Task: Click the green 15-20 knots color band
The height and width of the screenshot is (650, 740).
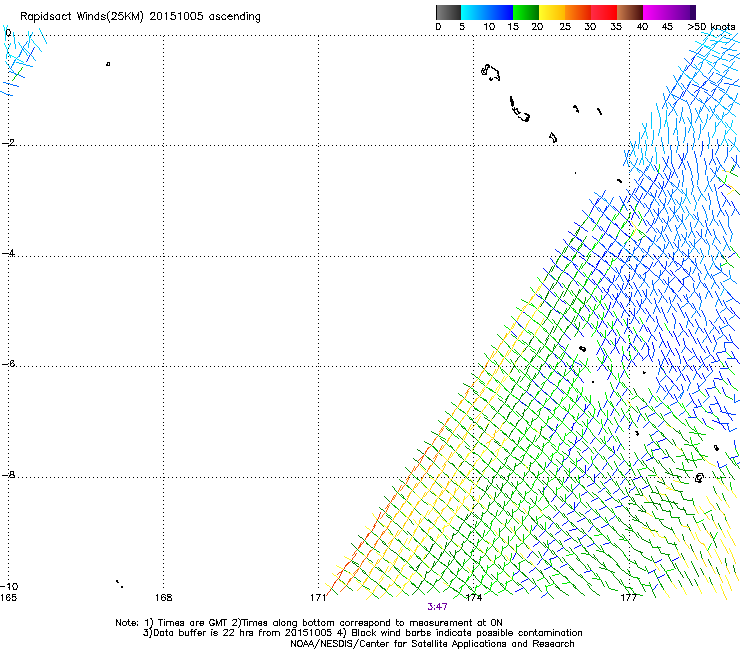Action: (x=526, y=12)
